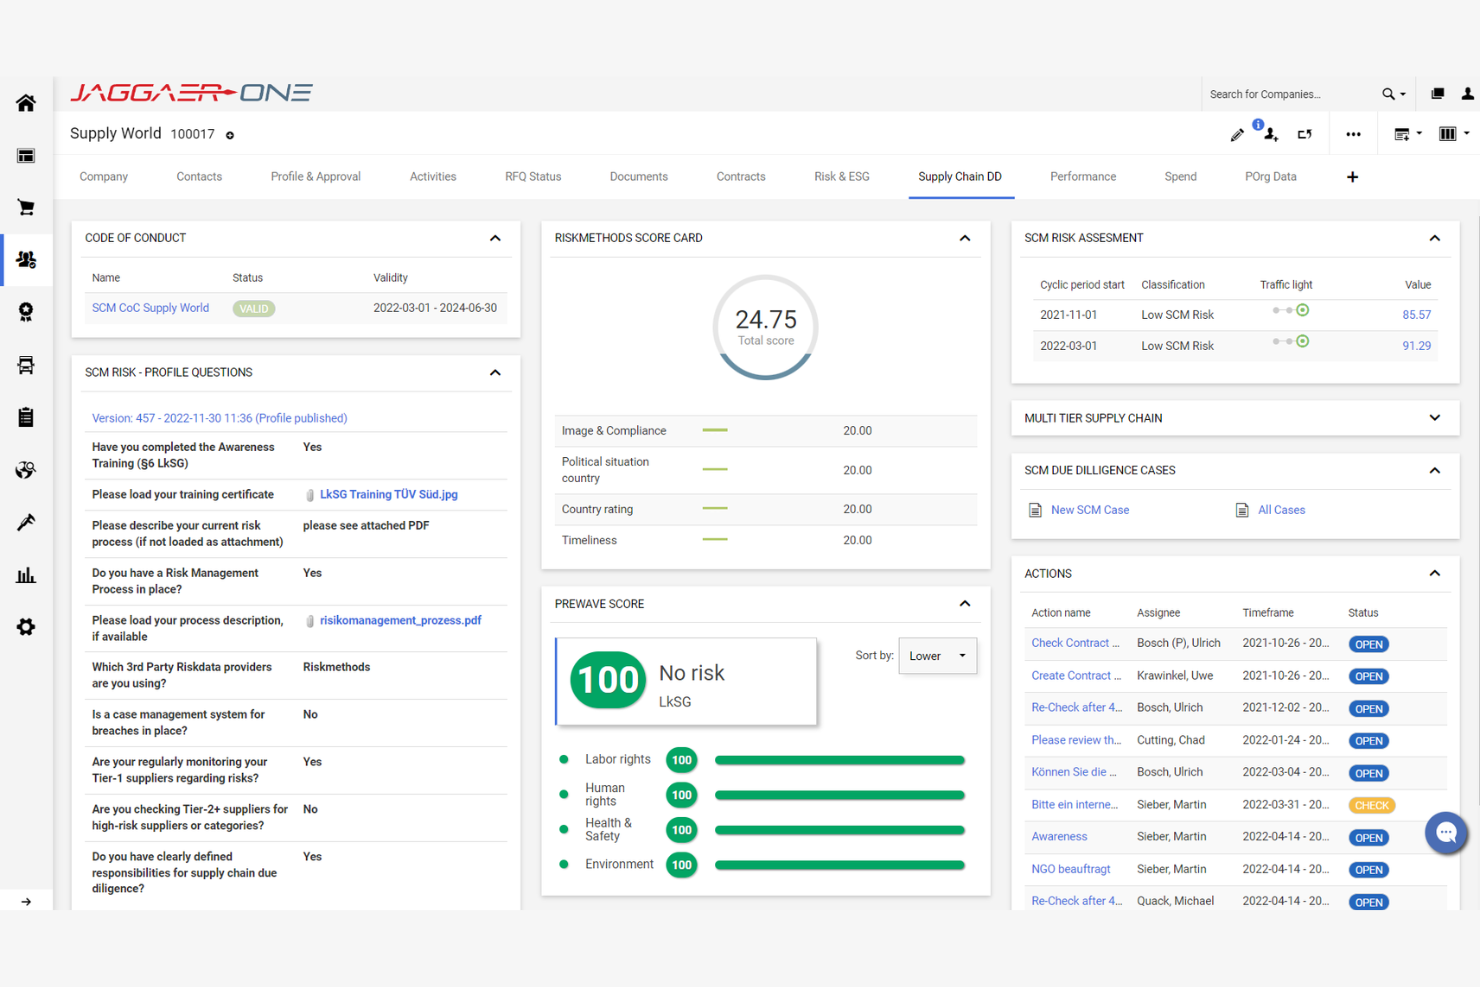Open the add-contact icon with info badge
The image size is (1480, 987).
point(1270,135)
